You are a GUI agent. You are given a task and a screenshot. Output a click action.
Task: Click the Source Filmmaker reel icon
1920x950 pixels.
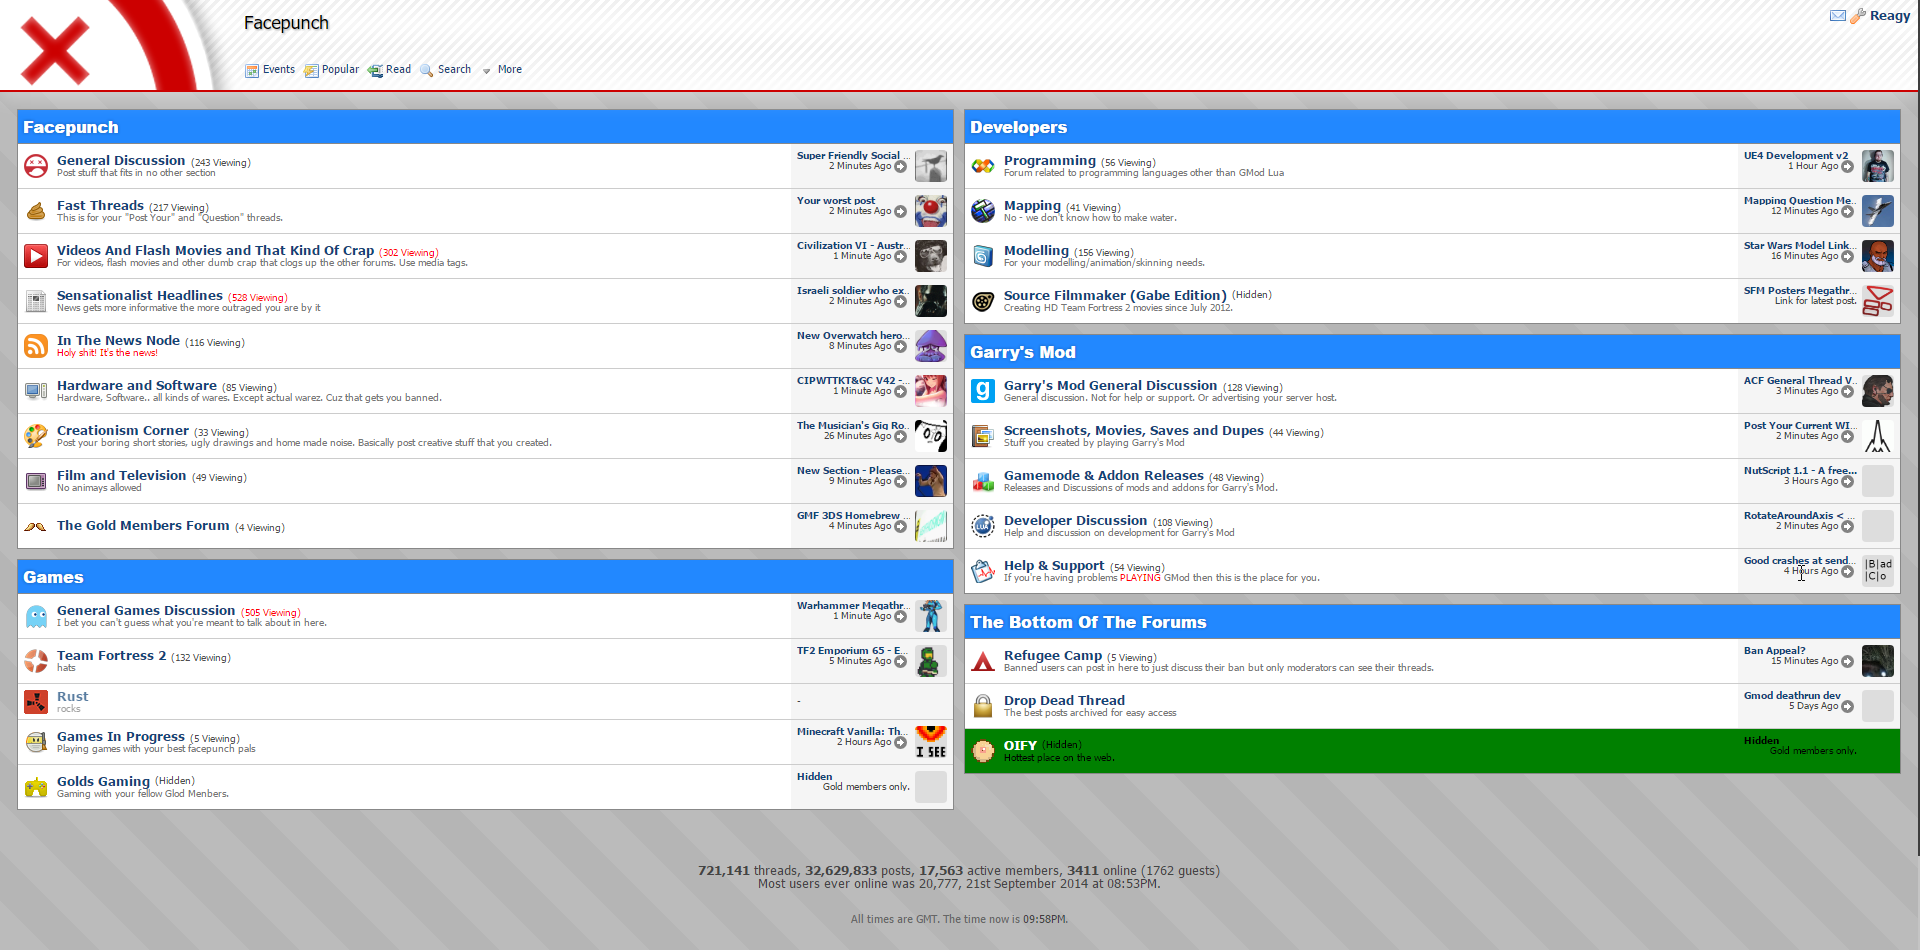(x=983, y=301)
